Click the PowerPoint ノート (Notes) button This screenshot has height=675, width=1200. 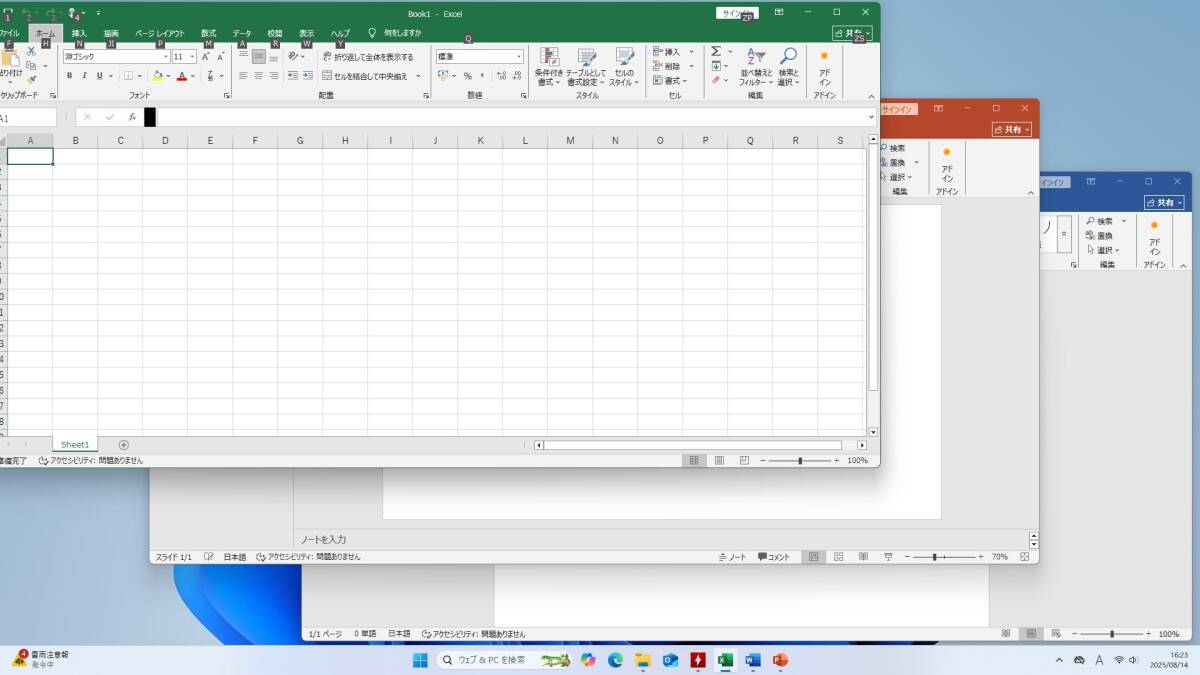coord(732,556)
